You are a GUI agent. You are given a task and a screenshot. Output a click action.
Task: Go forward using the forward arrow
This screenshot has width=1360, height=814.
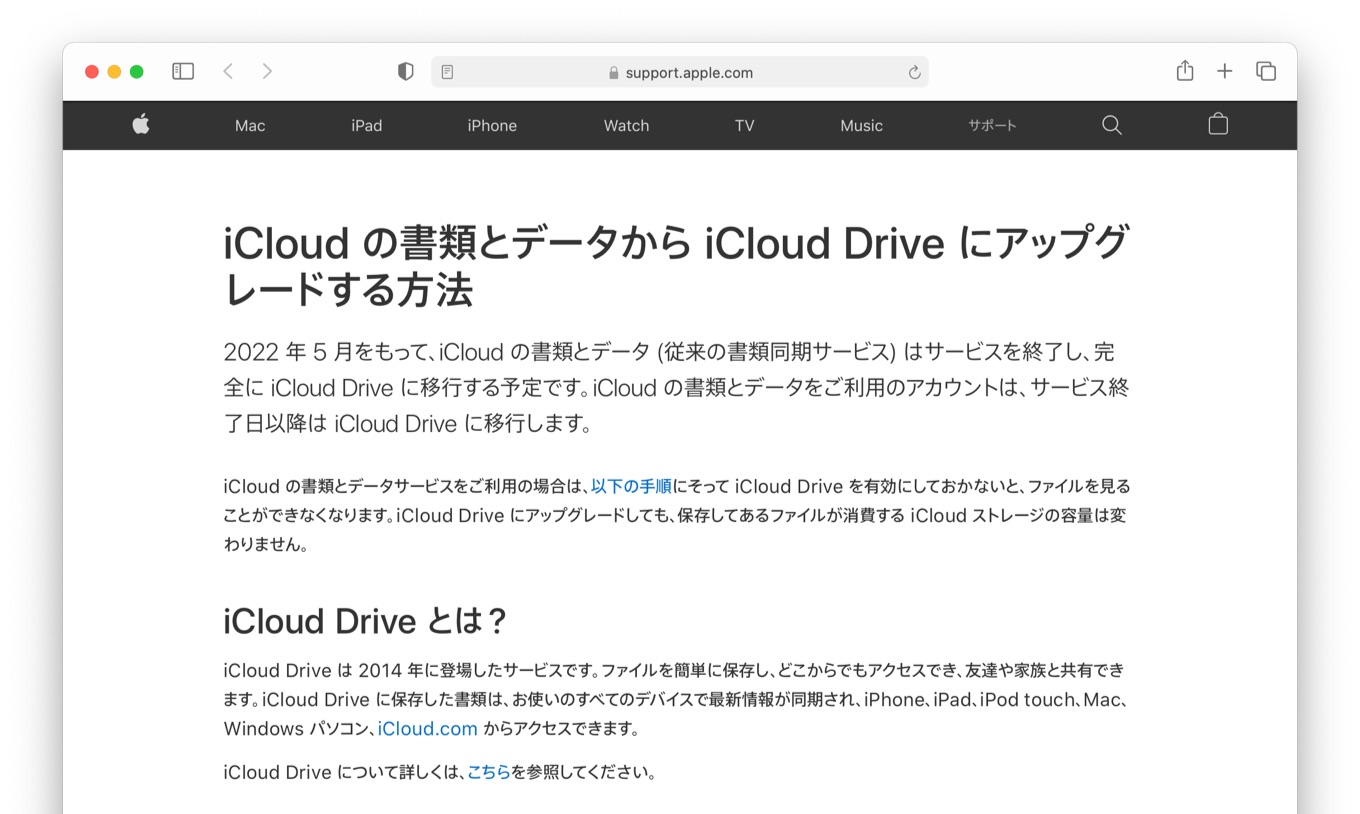tap(267, 72)
